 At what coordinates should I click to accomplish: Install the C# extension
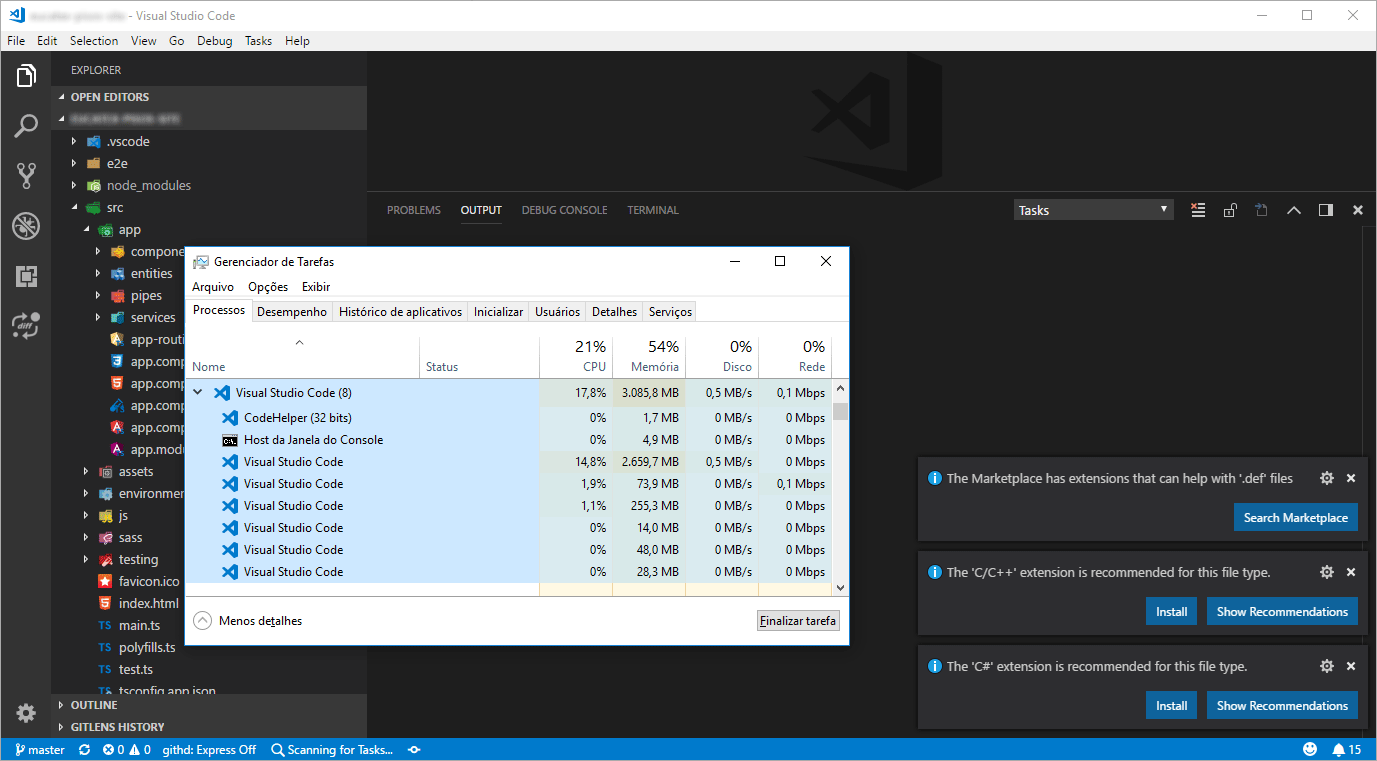click(1171, 705)
